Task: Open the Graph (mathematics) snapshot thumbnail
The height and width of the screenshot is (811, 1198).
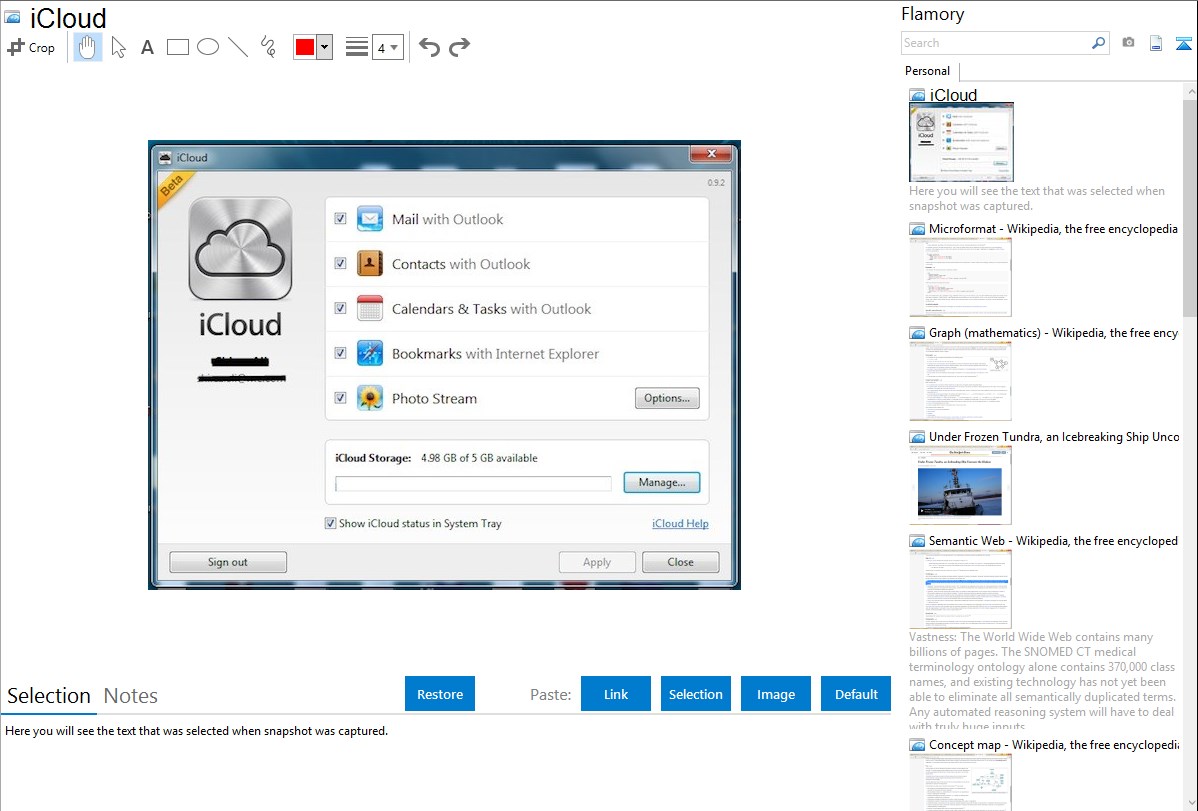Action: click(960, 381)
